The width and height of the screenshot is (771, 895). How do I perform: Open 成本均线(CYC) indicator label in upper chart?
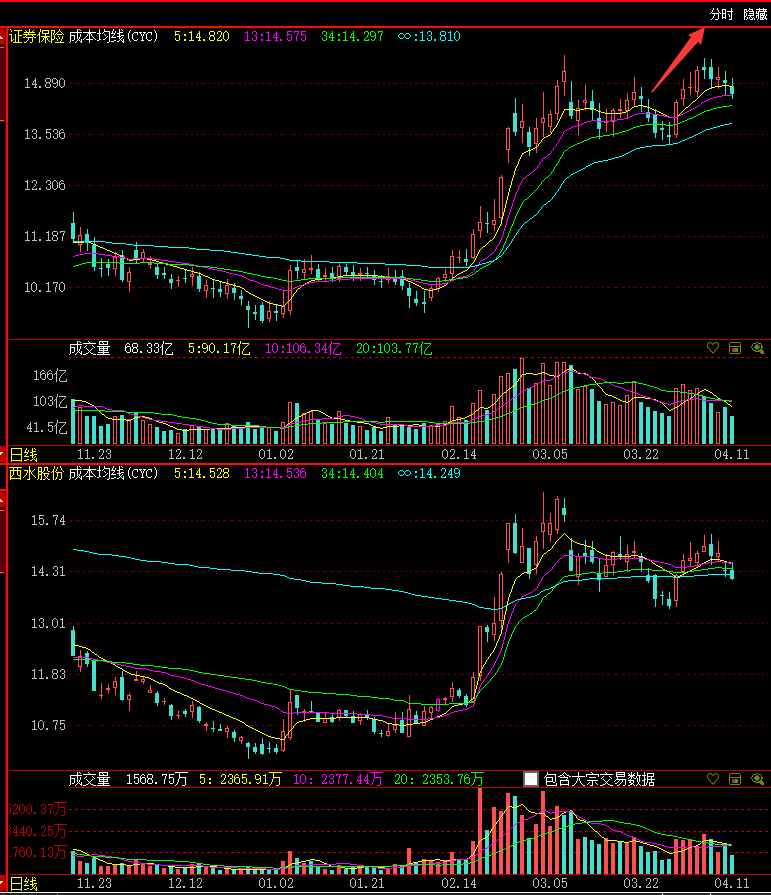click(113, 36)
